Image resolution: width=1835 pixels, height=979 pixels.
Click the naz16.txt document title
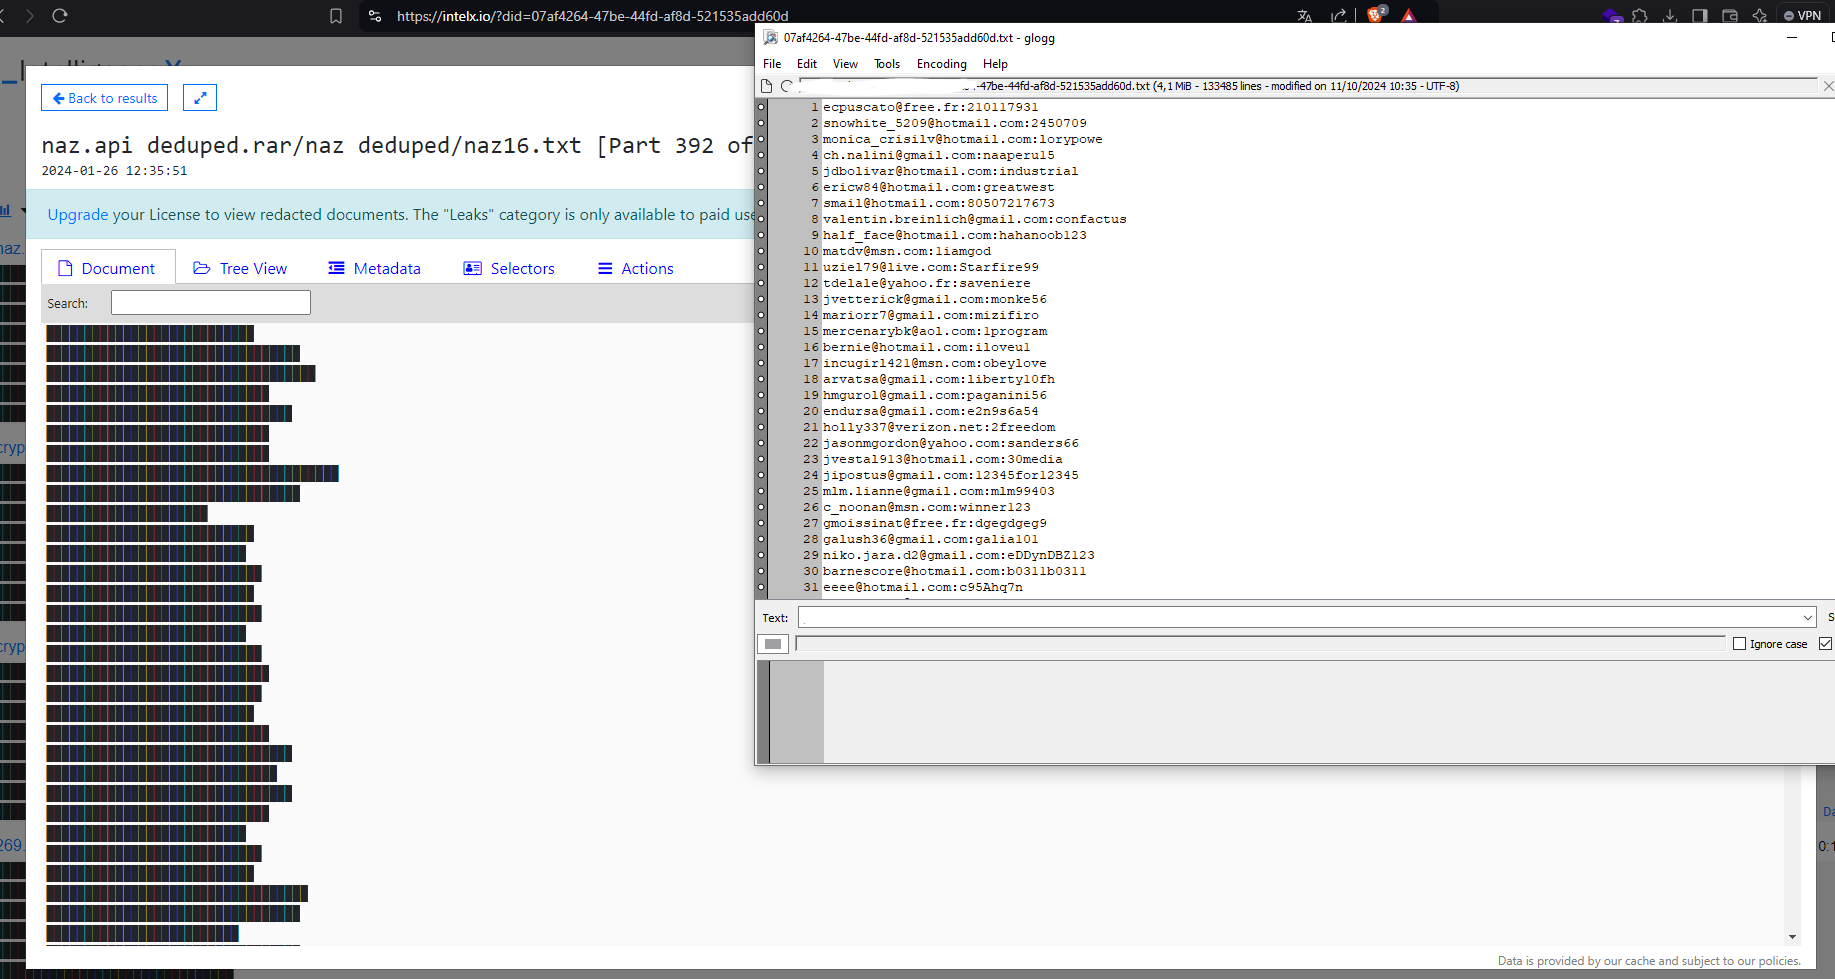click(x=396, y=146)
